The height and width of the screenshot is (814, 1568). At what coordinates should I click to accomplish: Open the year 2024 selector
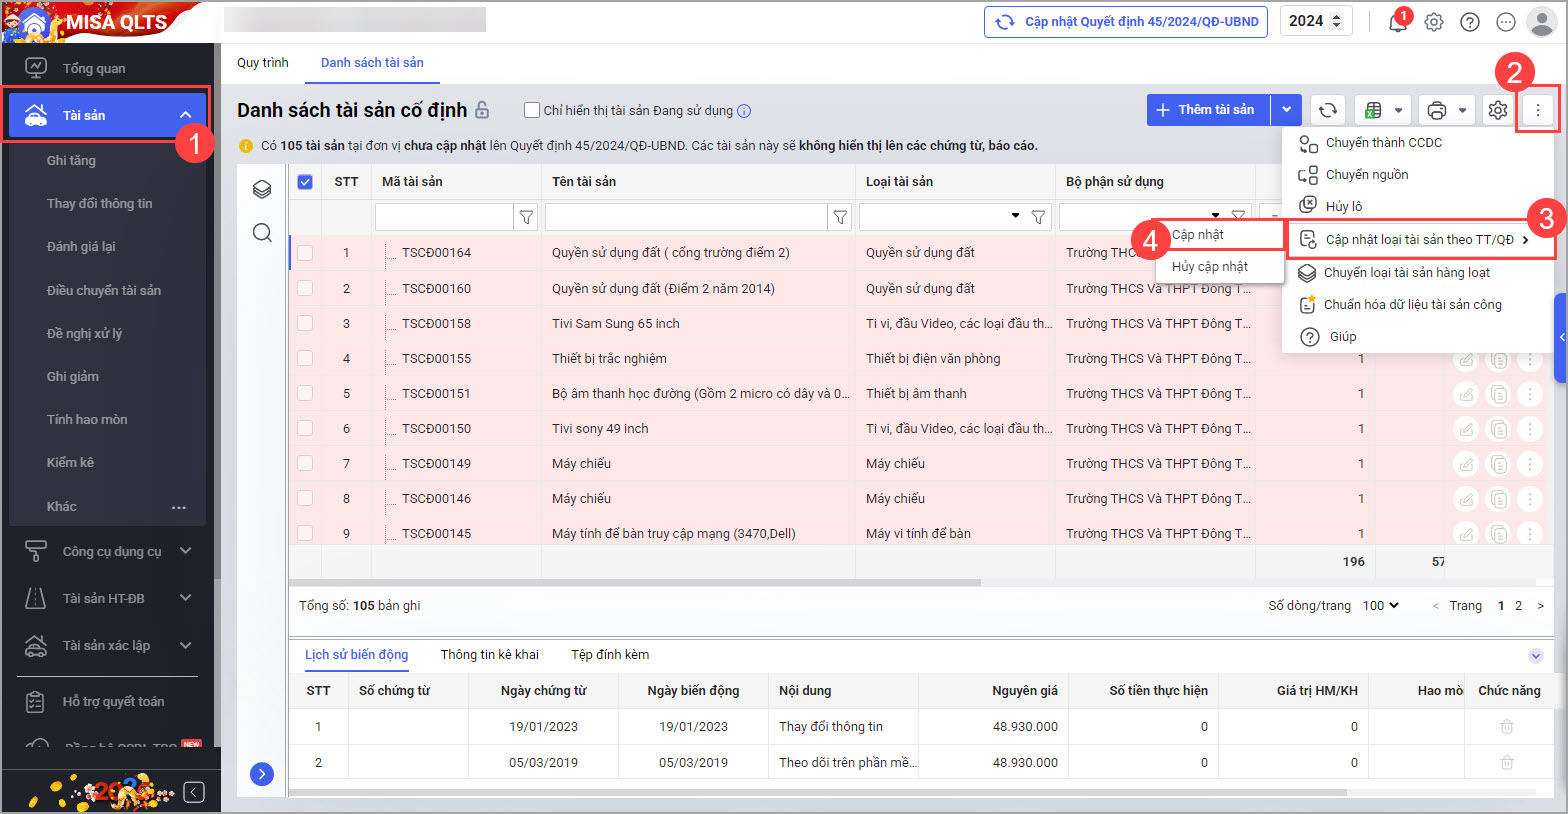(x=1315, y=21)
